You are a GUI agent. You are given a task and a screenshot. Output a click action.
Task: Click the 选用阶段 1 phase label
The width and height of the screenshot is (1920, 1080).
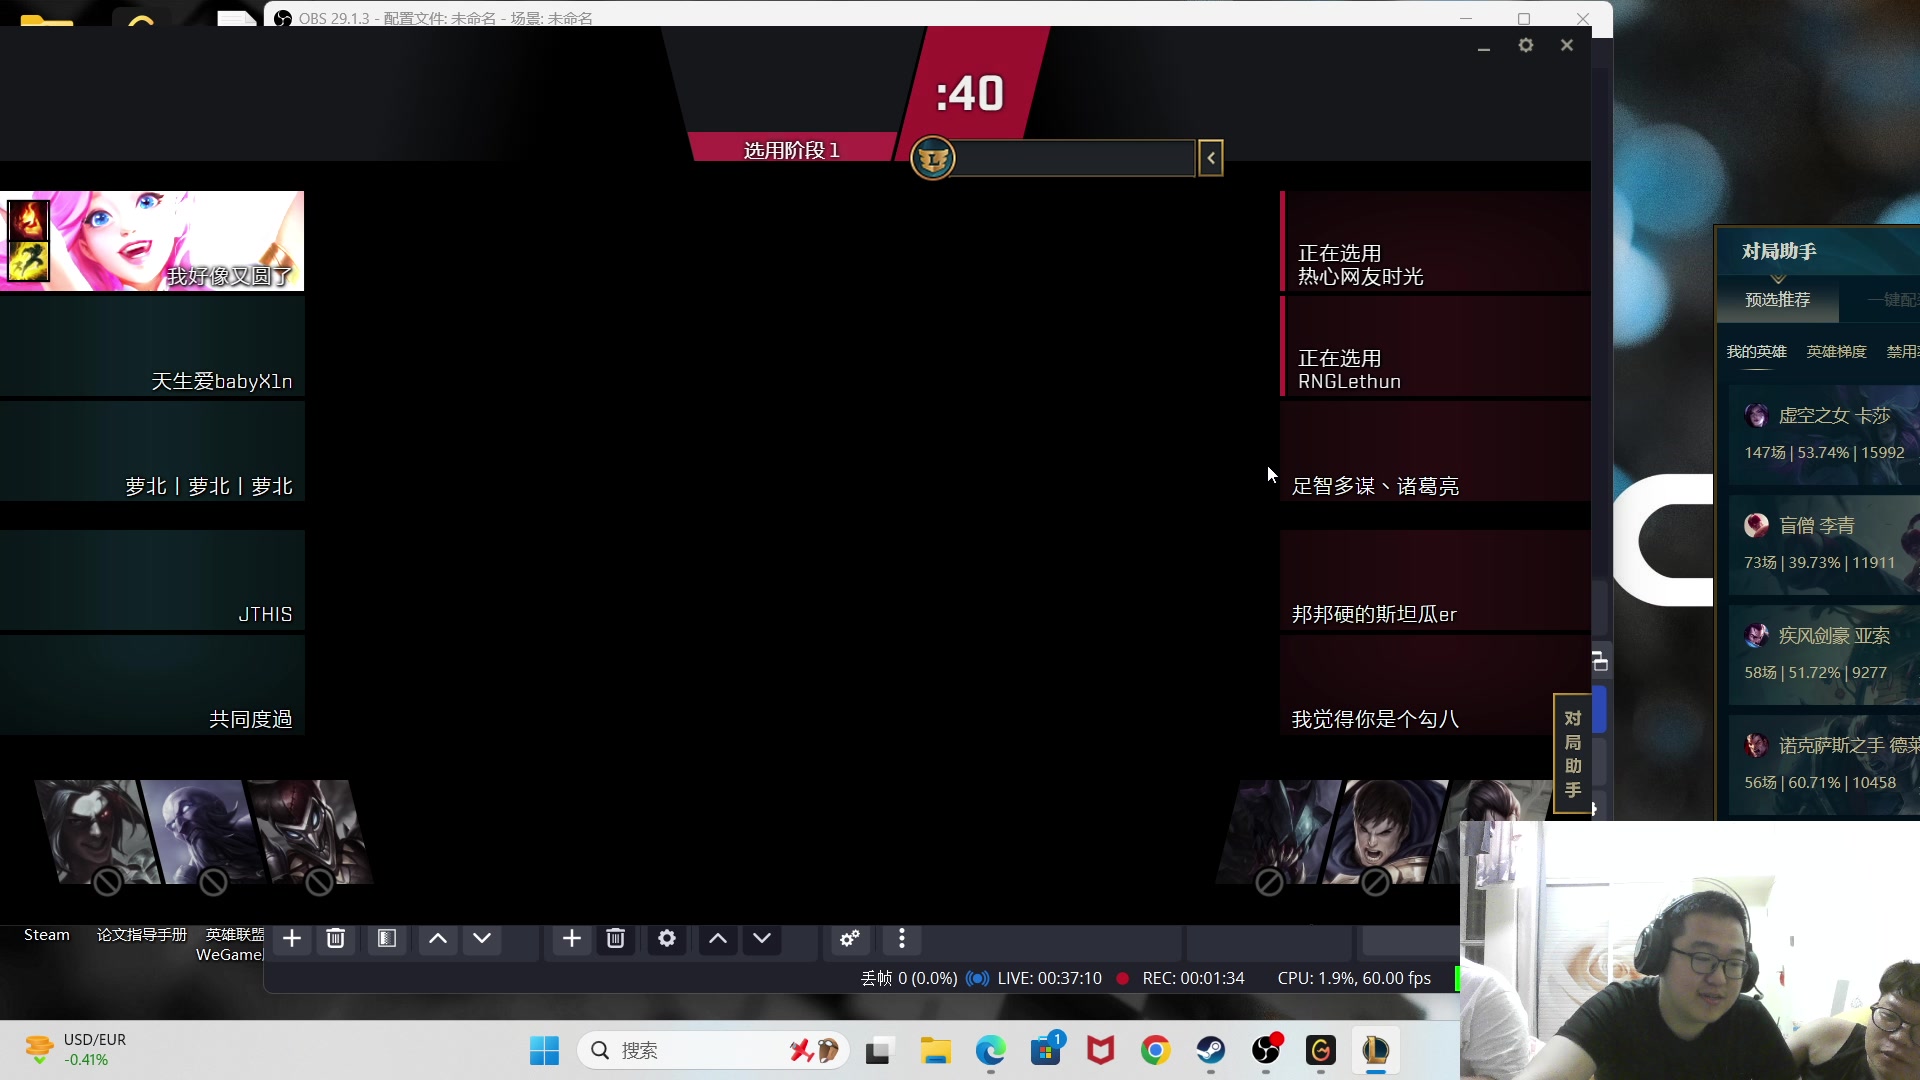click(791, 150)
